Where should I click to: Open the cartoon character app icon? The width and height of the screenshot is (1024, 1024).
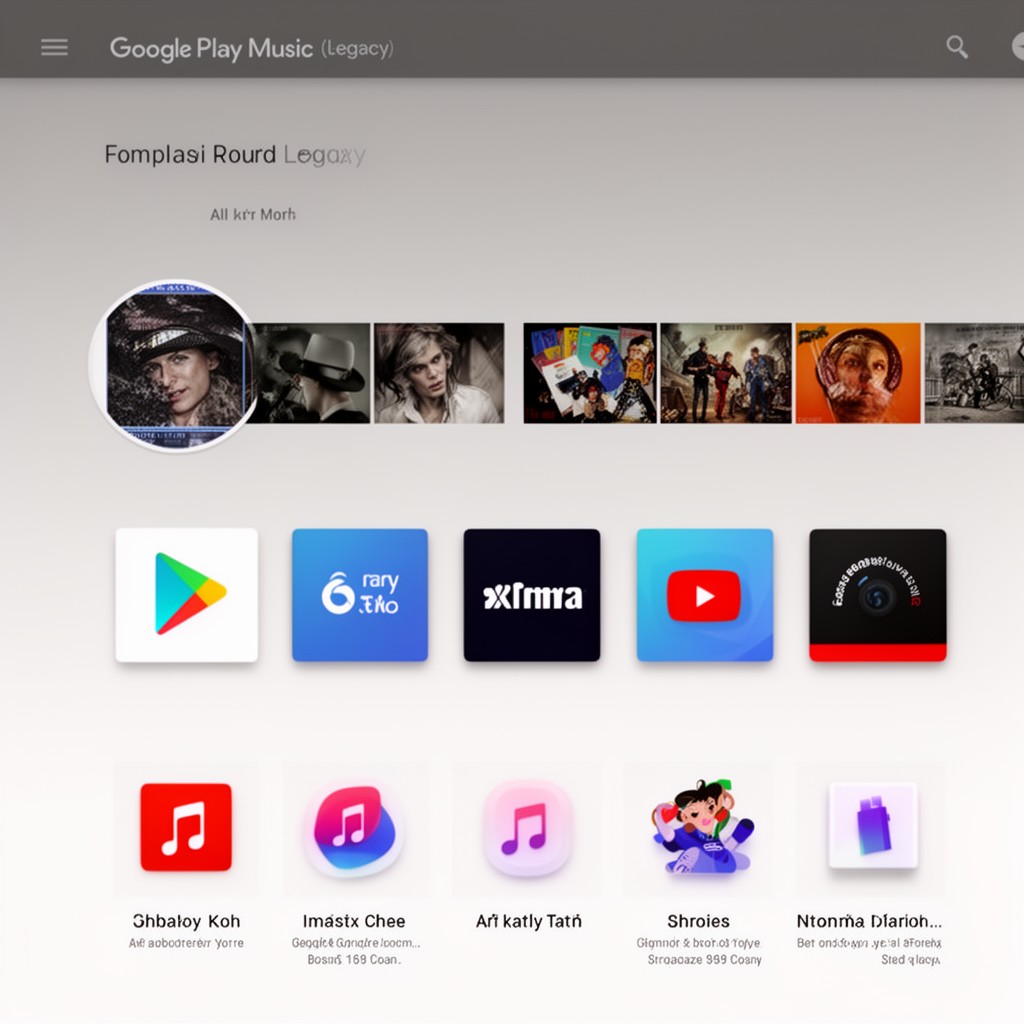(x=703, y=827)
